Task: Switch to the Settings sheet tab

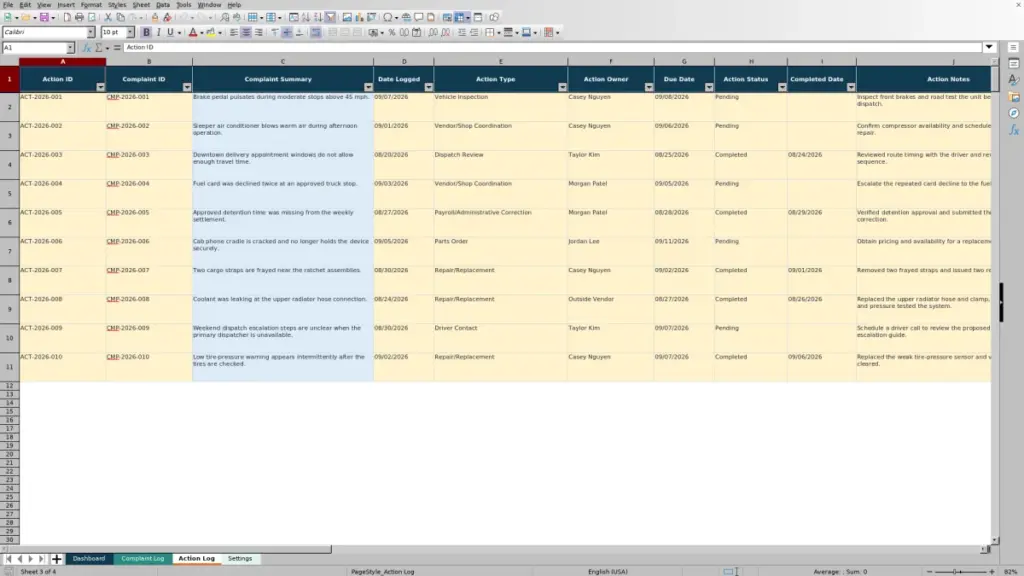Action: click(x=240, y=558)
